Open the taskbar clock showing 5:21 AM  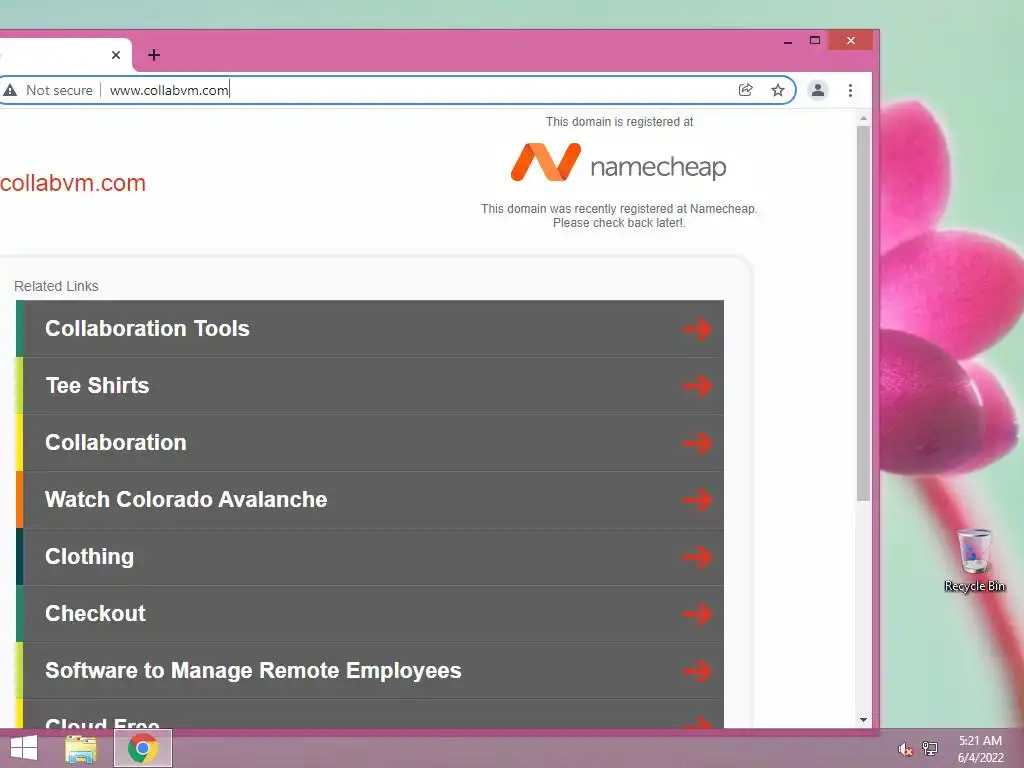pyautogui.click(x=980, y=749)
